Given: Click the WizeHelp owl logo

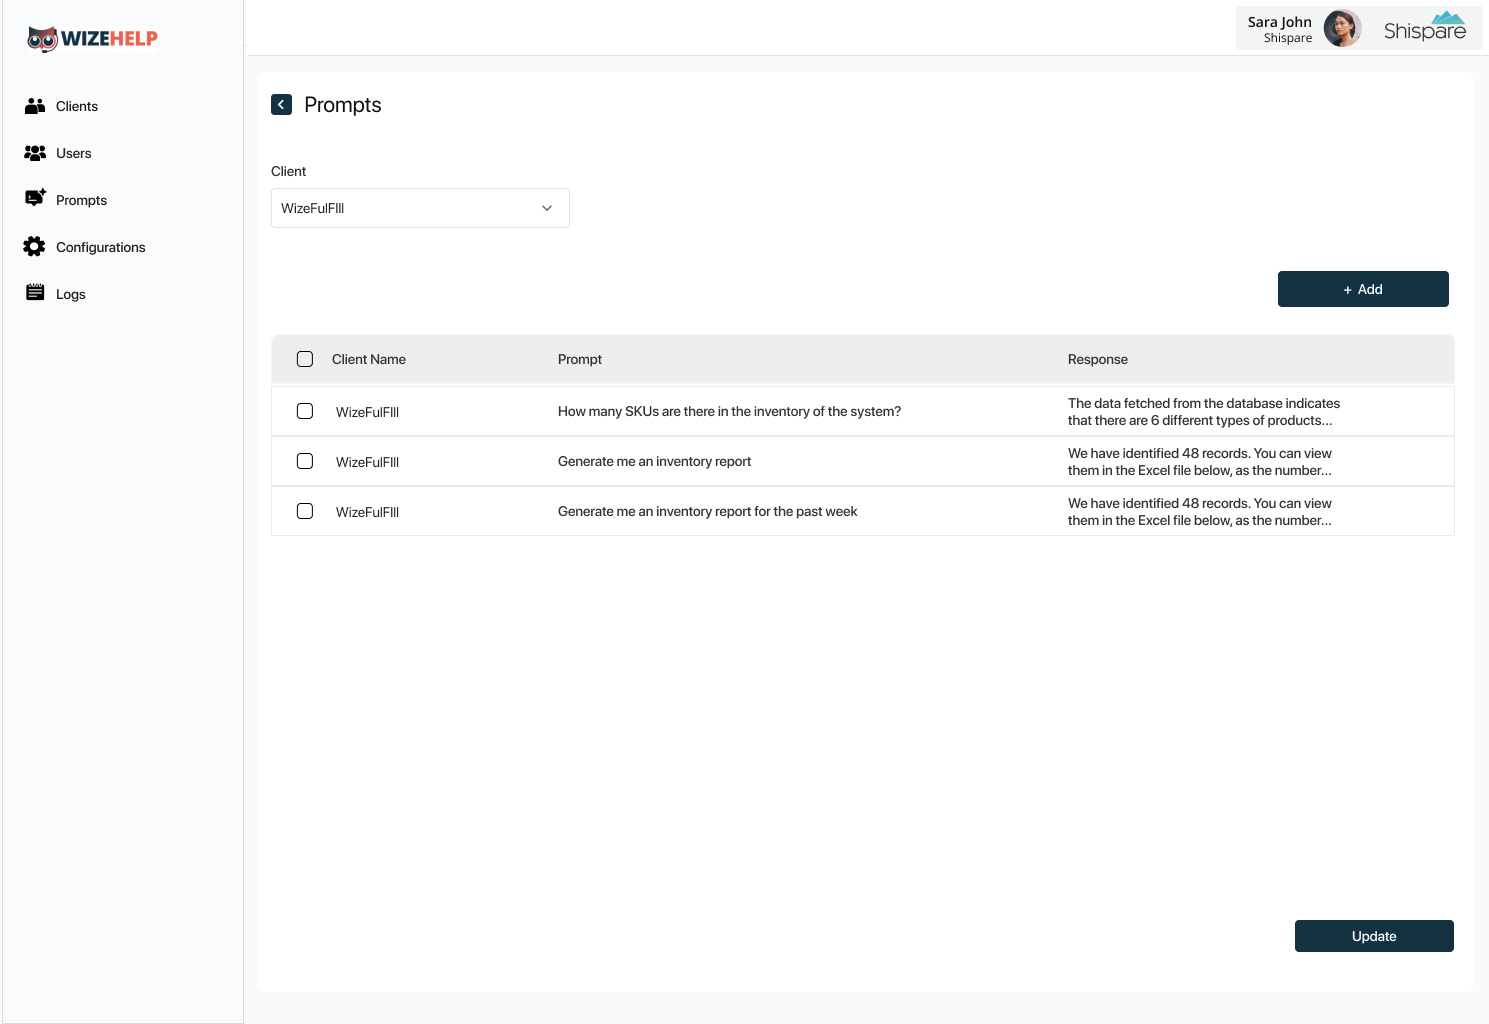Looking at the screenshot, I should [x=42, y=39].
